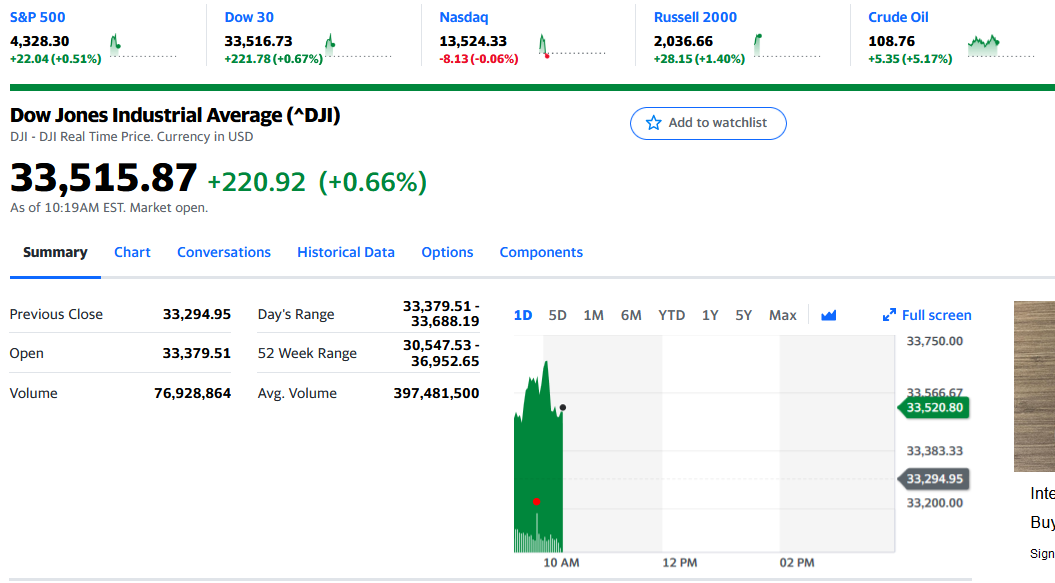Open the Conversations tab
This screenshot has width=1055, height=583.
(223, 252)
